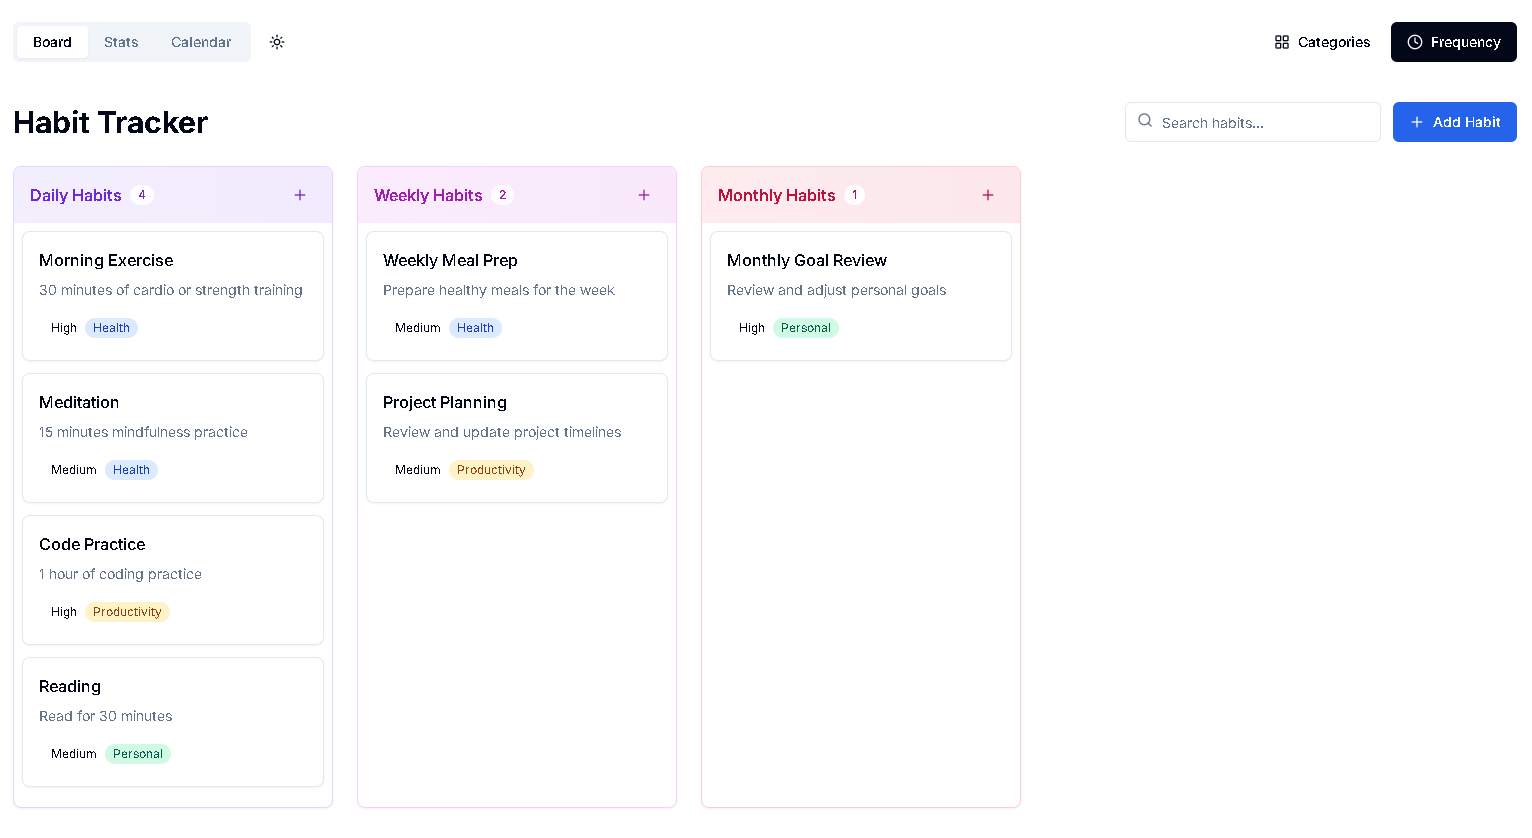The image size is (1532, 838).
Task: Click the plus icon in Daily Habits header
Action: pyautogui.click(x=300, y=195)
